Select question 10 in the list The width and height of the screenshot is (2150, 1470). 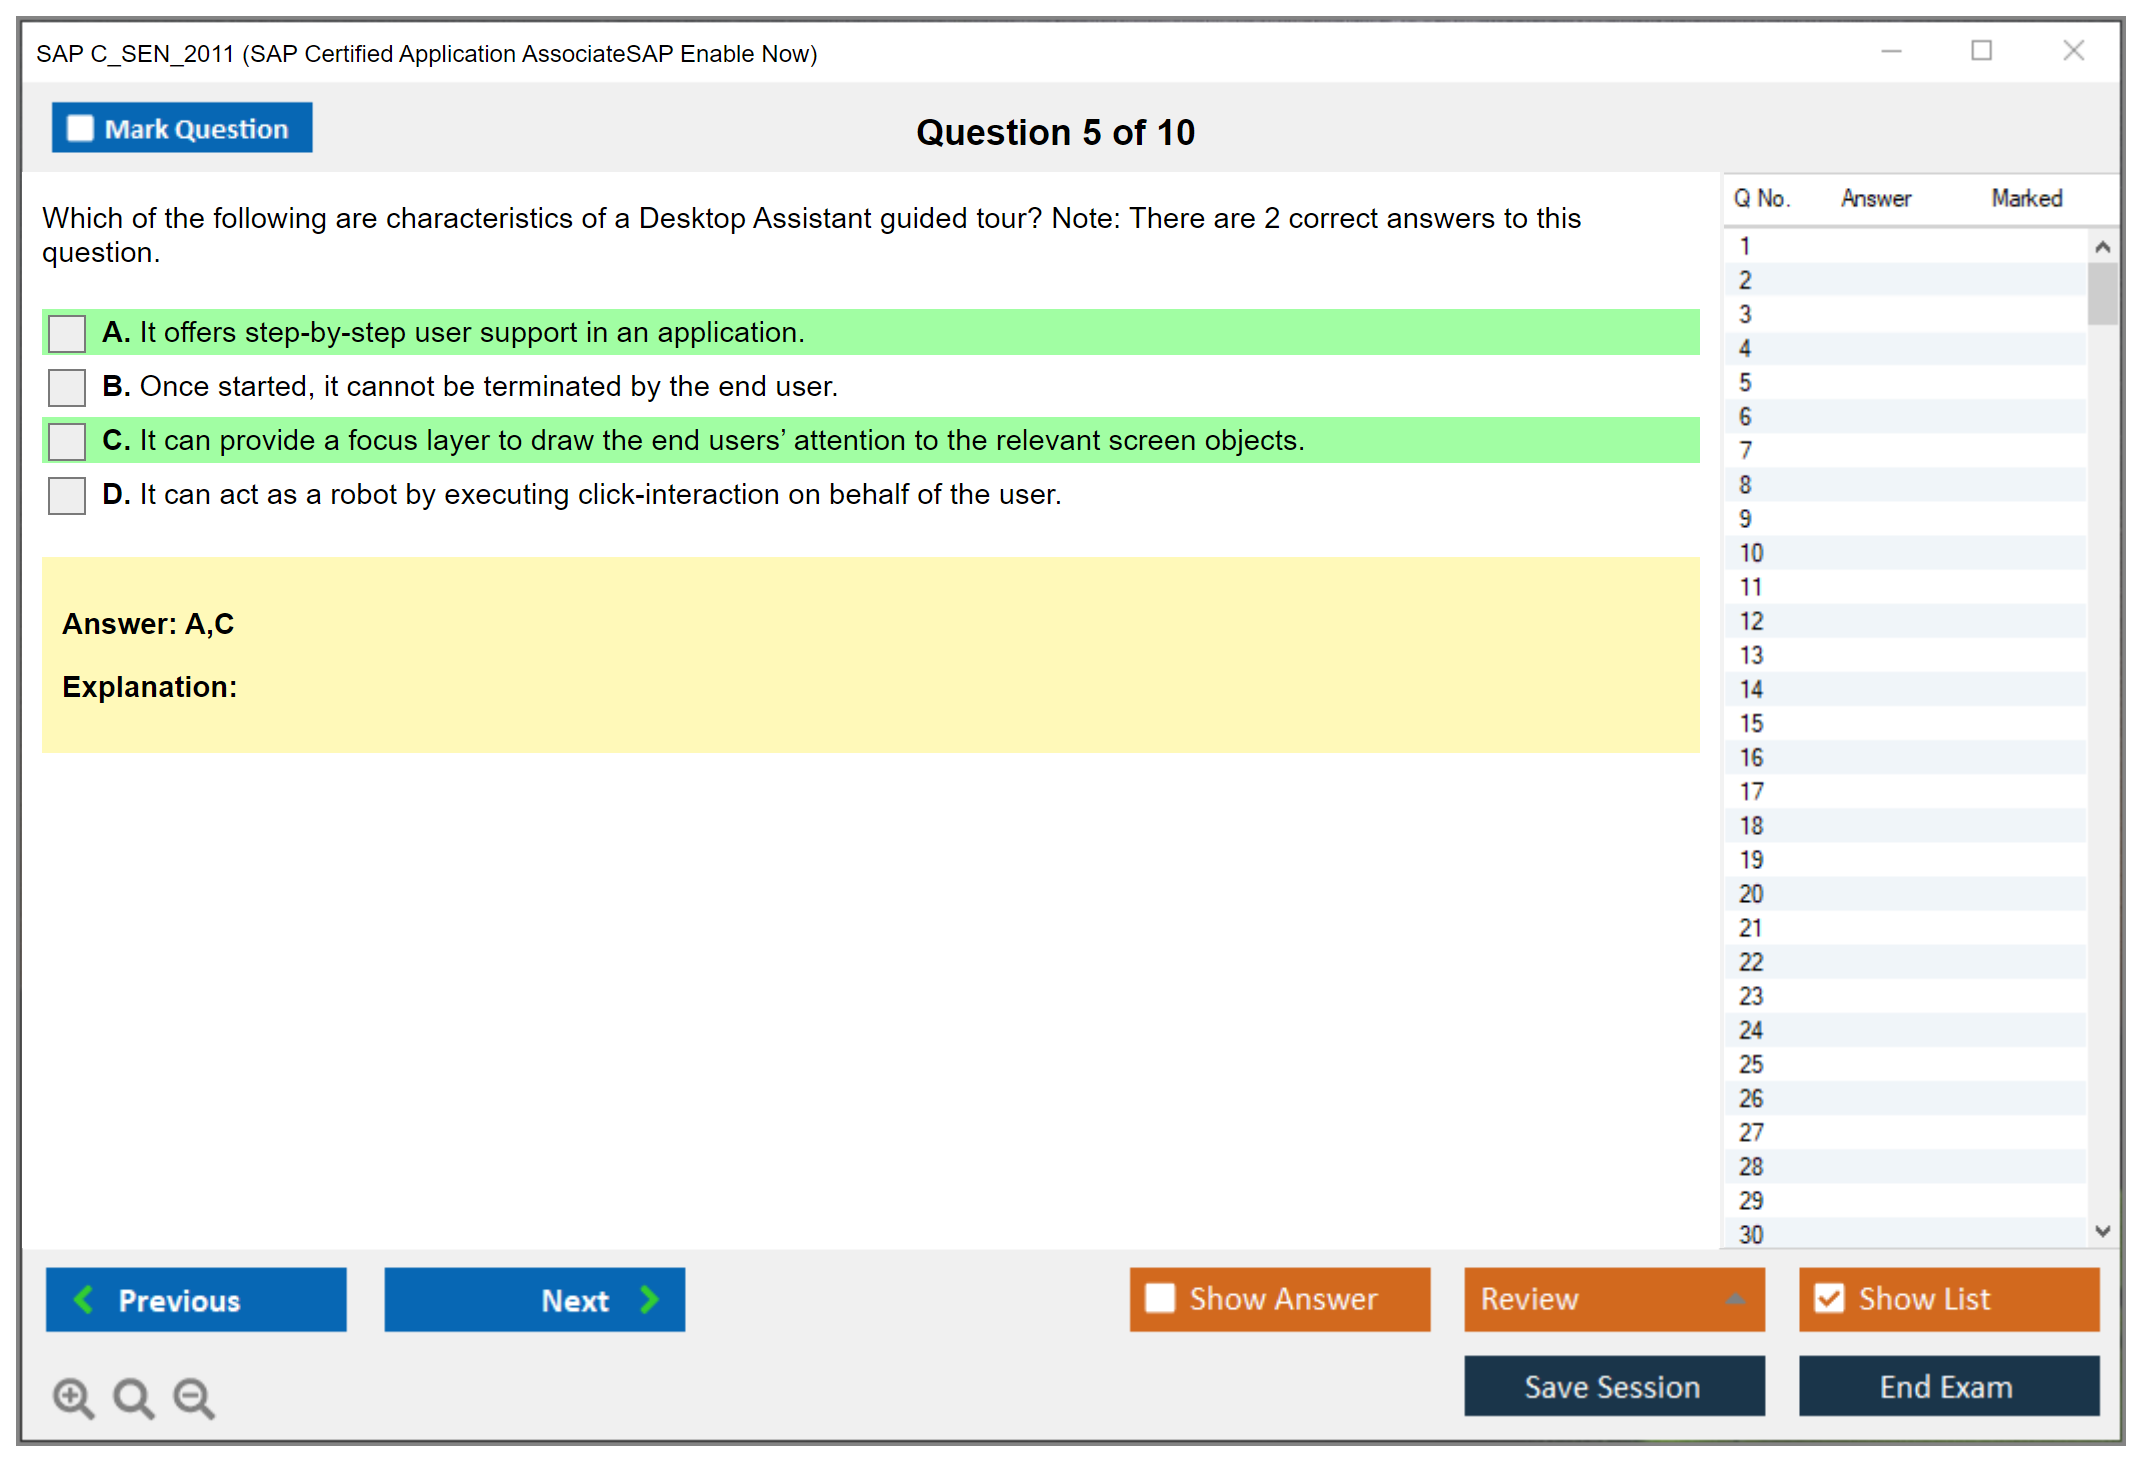click(1751, 553)
